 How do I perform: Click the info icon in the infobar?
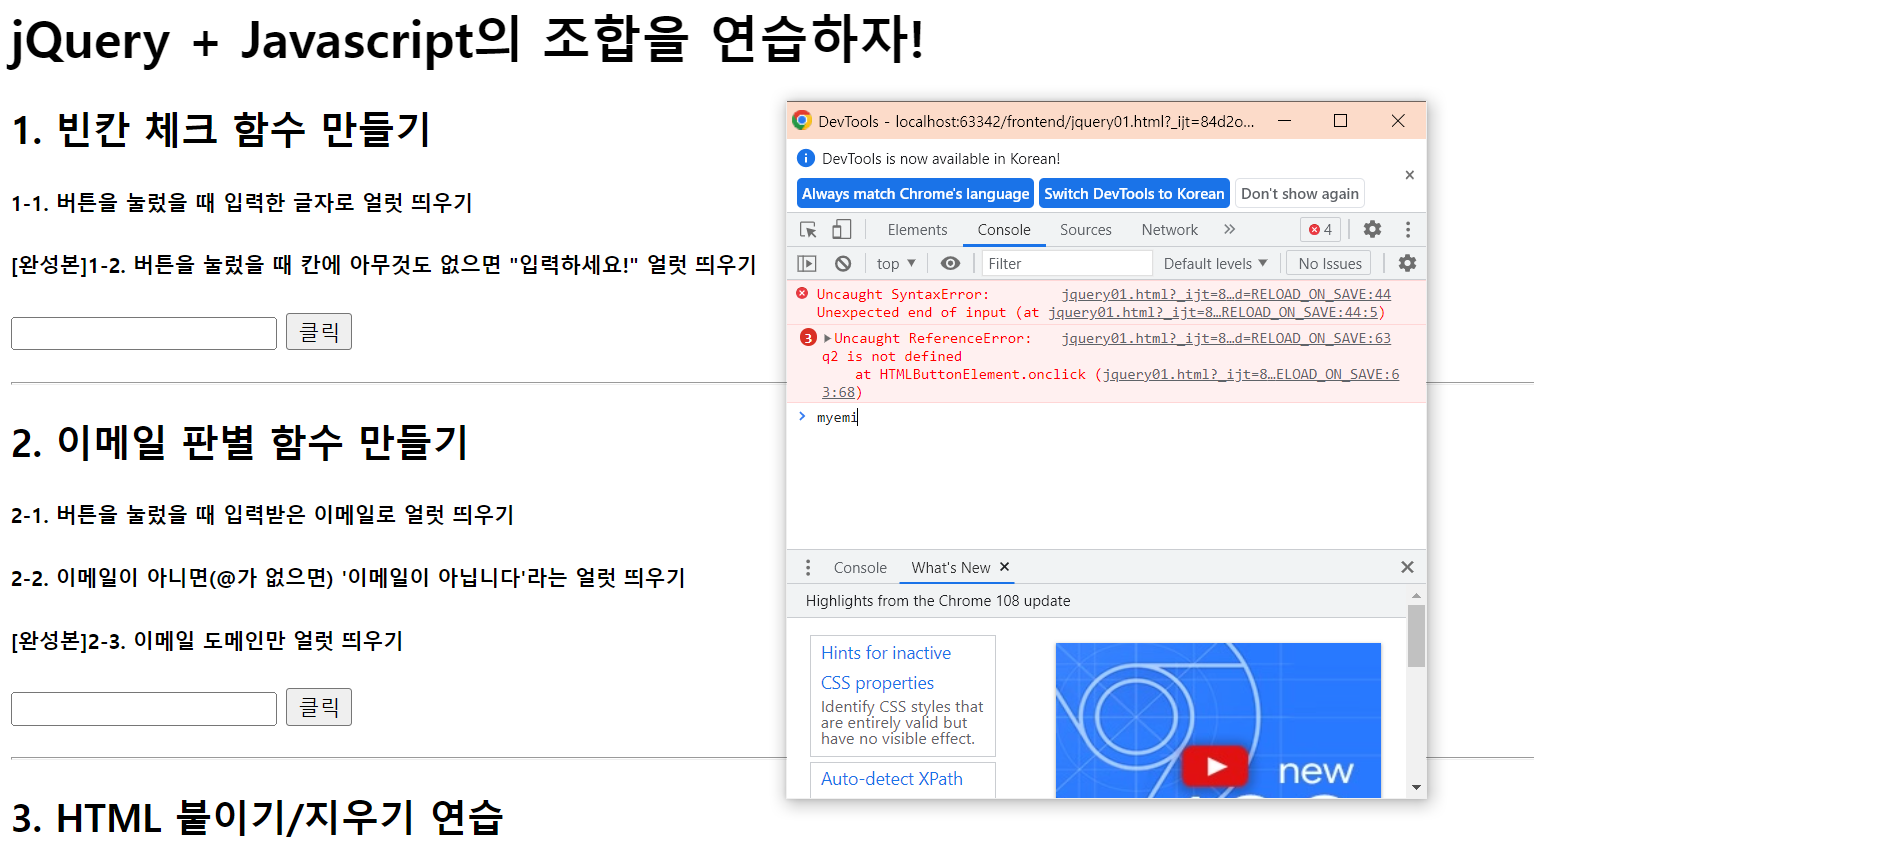[x=806, y=158]
